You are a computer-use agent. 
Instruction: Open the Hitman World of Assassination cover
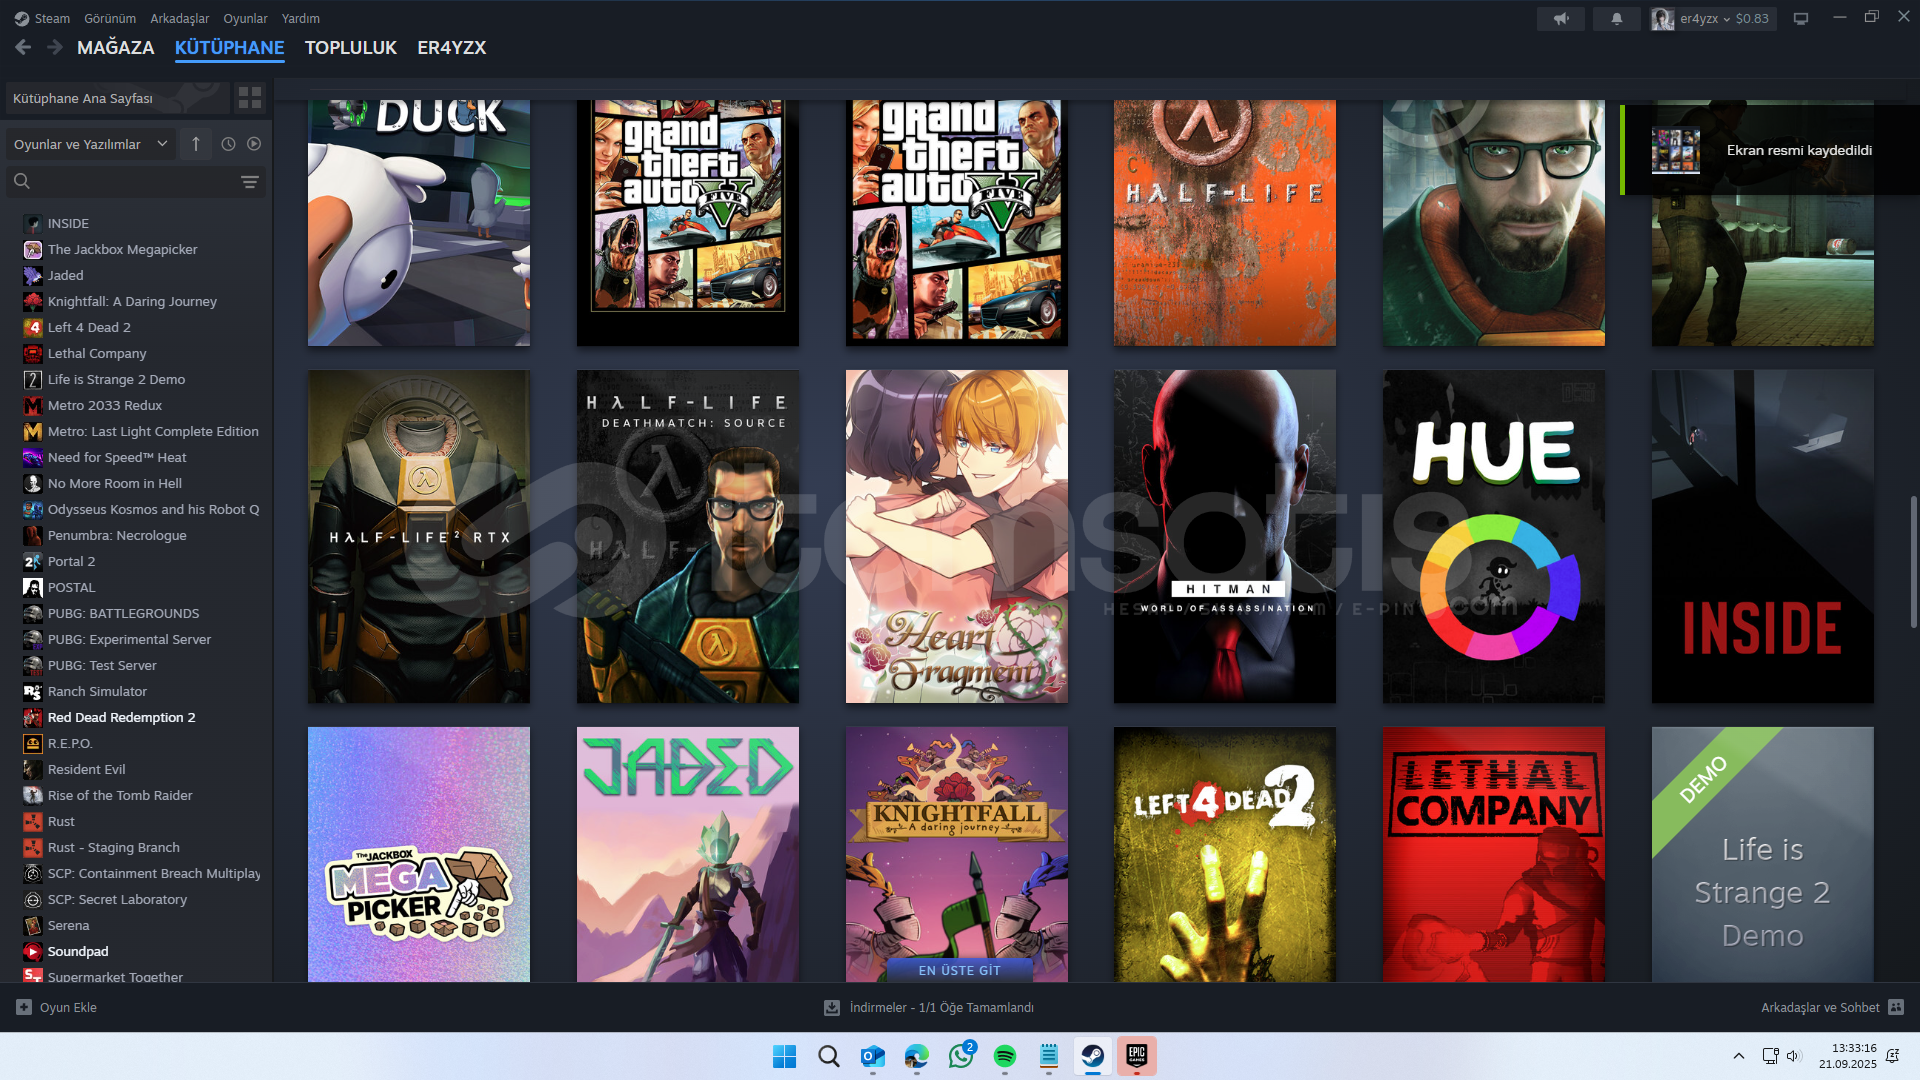(x=1225, y=537)
